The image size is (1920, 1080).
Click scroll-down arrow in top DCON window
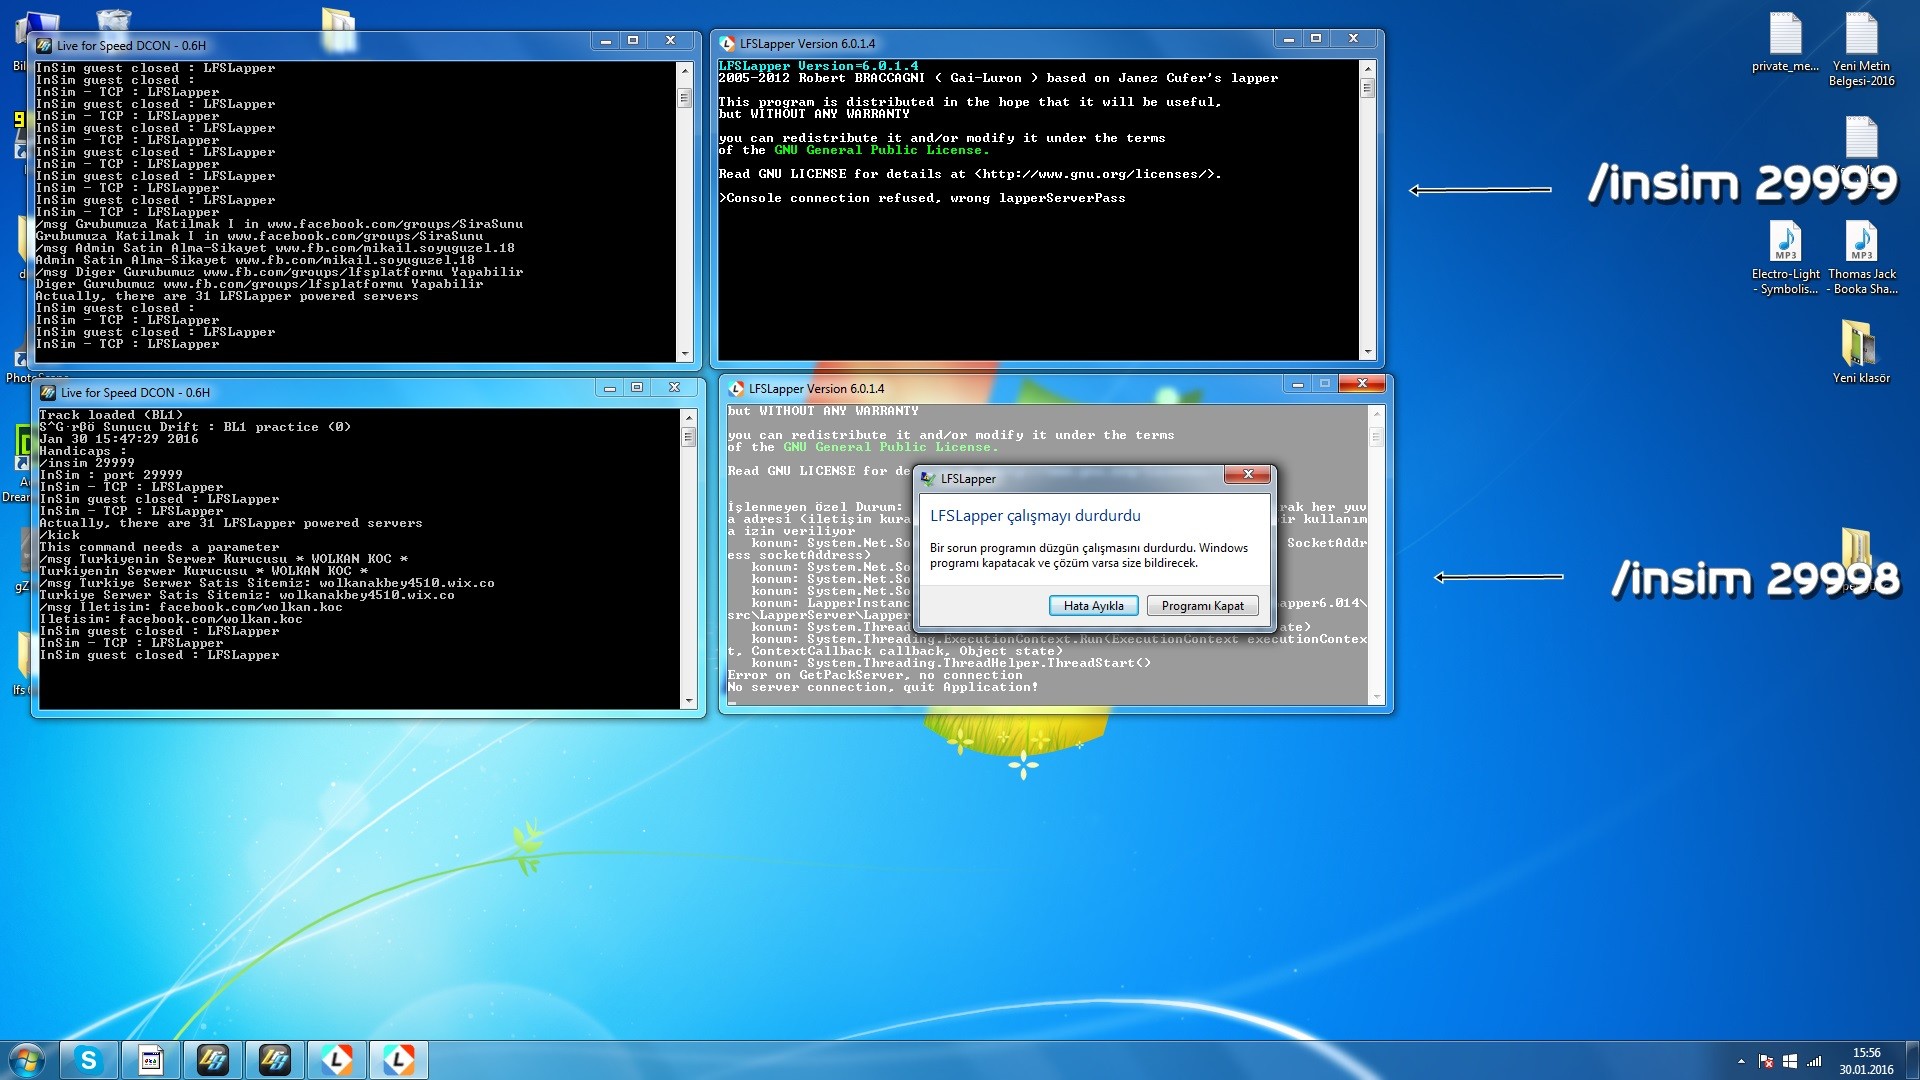click(685, 354)
